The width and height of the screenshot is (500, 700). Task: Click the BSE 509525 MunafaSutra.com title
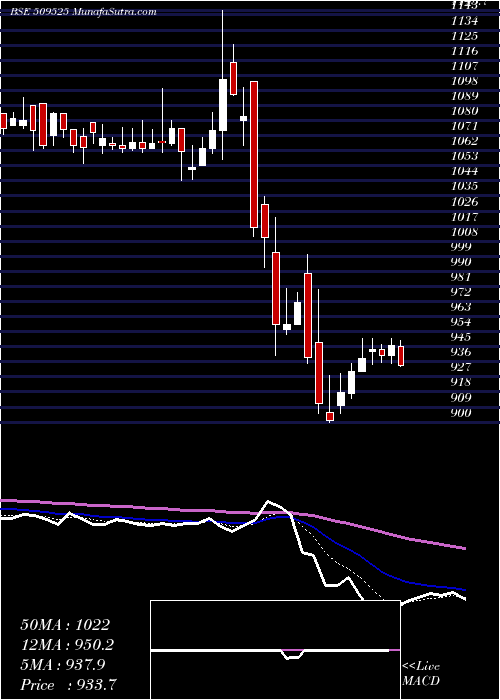[83, 12]
